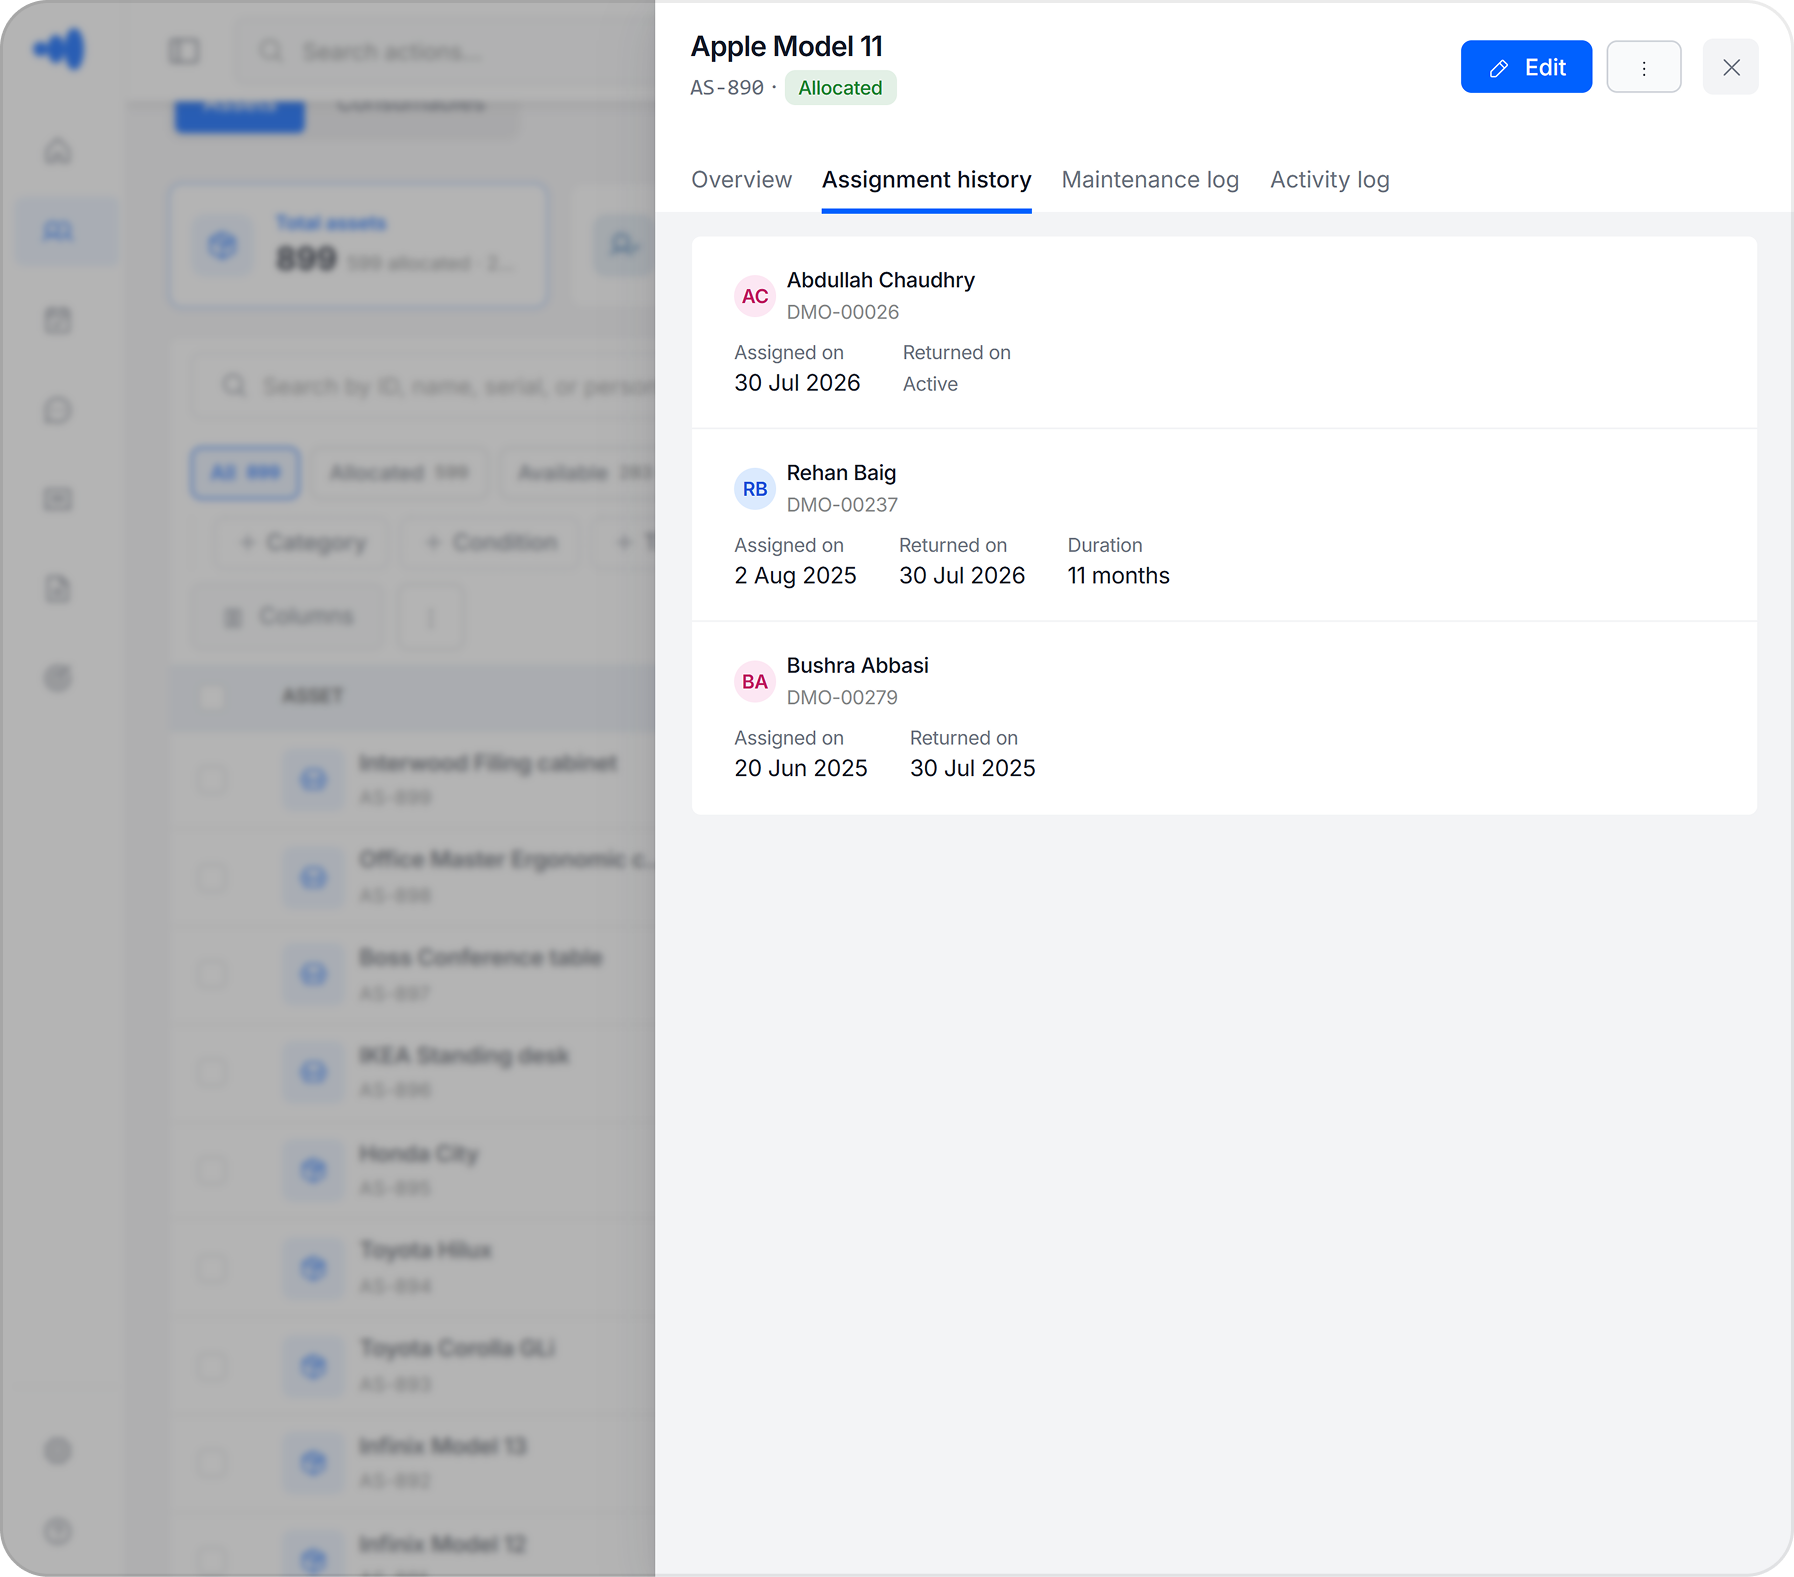Check the IKEA Standing desk row checkbox
The height and width of the screenshot is (1577, 1794).
click(x=211, y=1073)
